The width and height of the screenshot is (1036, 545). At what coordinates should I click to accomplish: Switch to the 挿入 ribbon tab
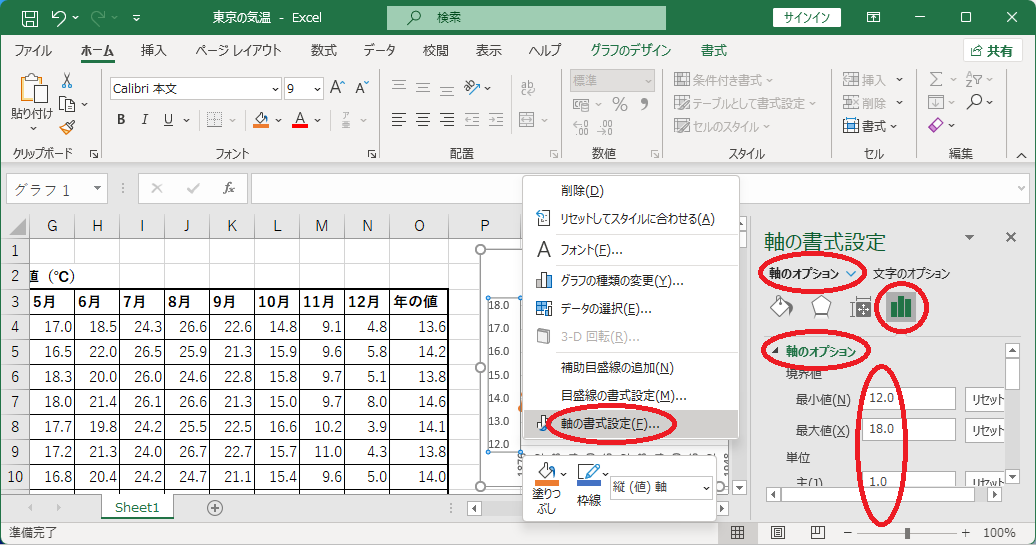(x=153, y=50)
